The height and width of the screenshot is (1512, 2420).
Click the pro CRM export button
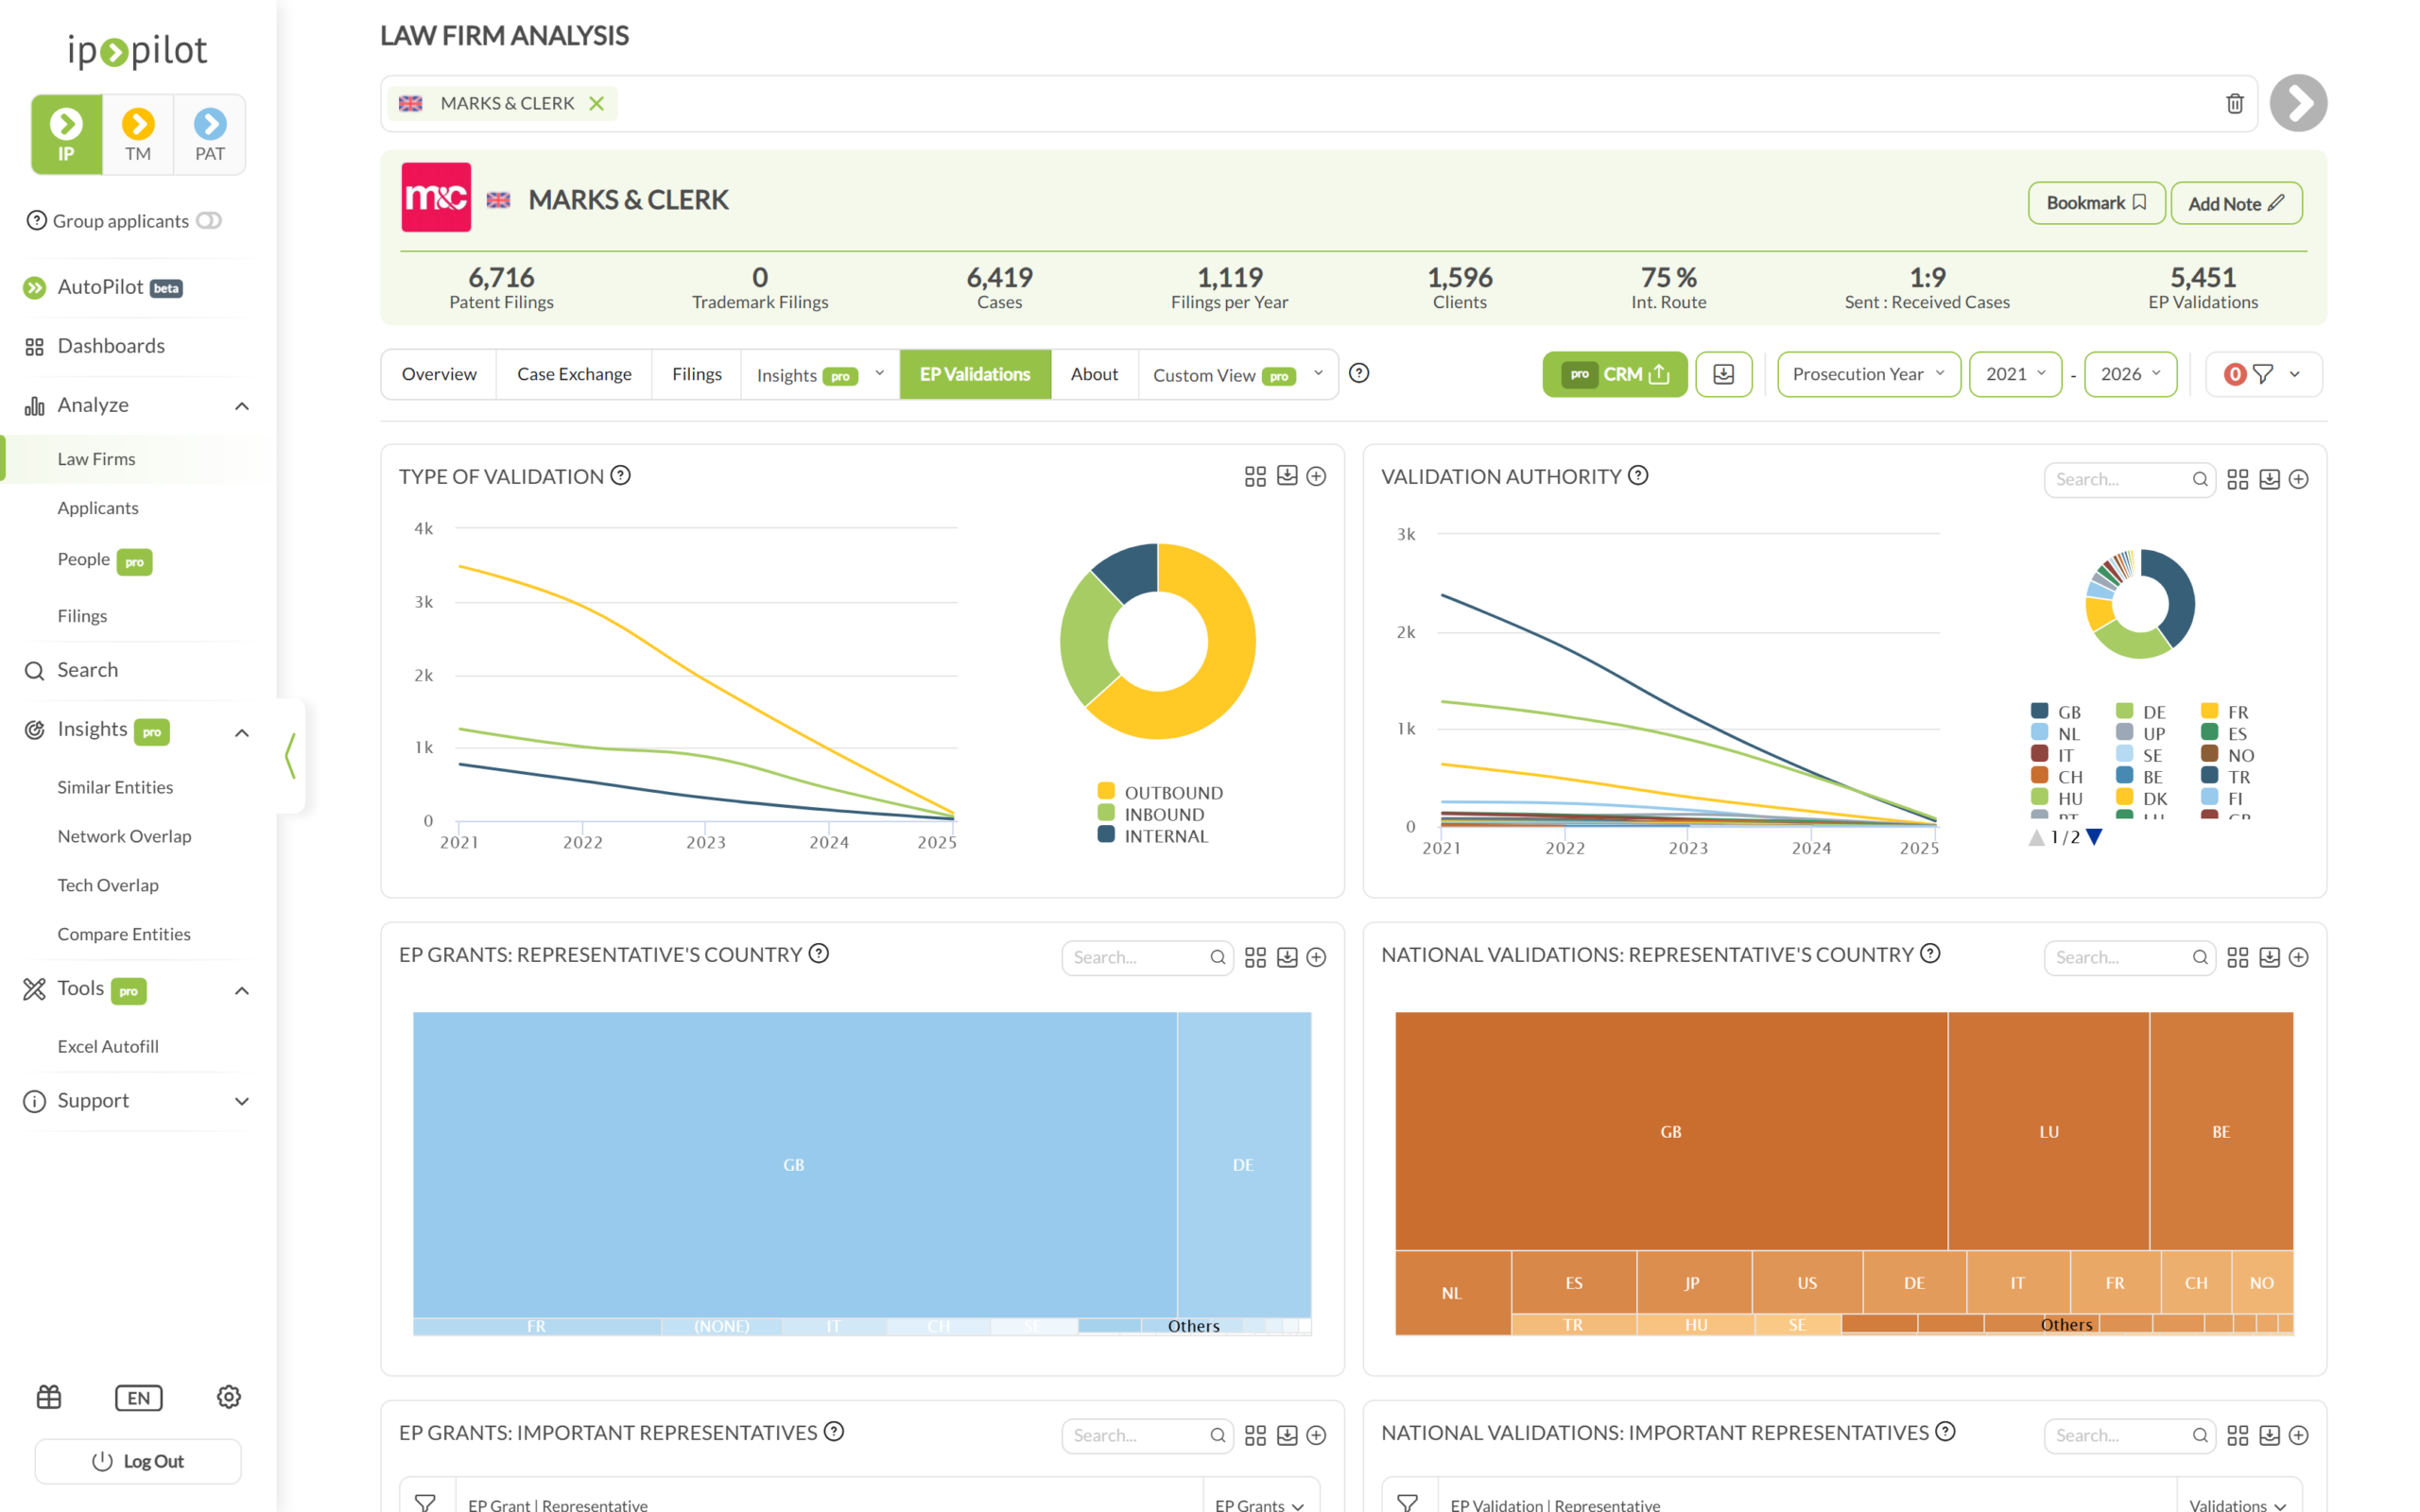[x=1614, y=374]
